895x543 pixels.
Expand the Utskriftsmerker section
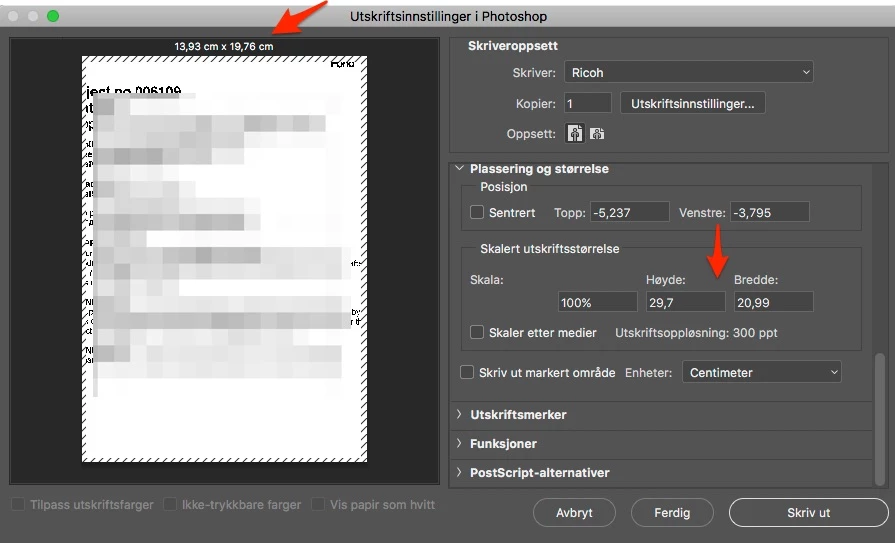(x=459, y=415)
